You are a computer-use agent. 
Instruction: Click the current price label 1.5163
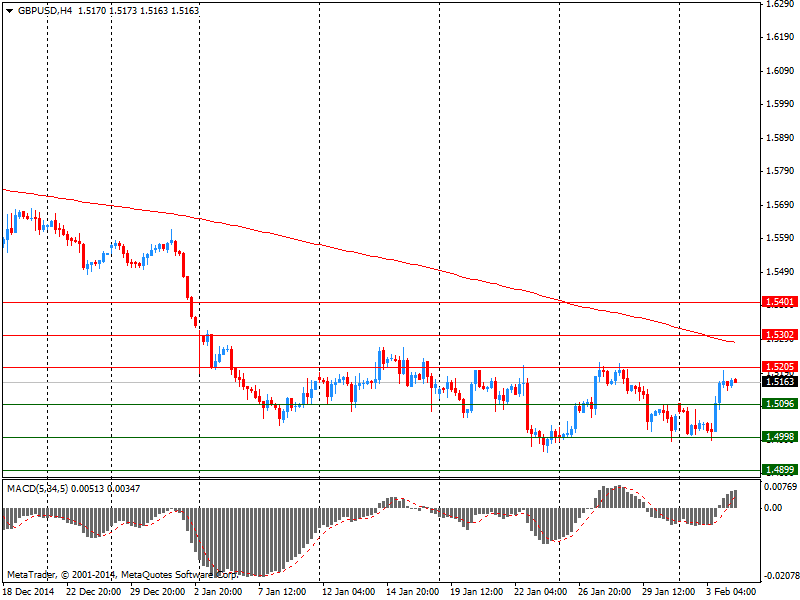[779, 381]
